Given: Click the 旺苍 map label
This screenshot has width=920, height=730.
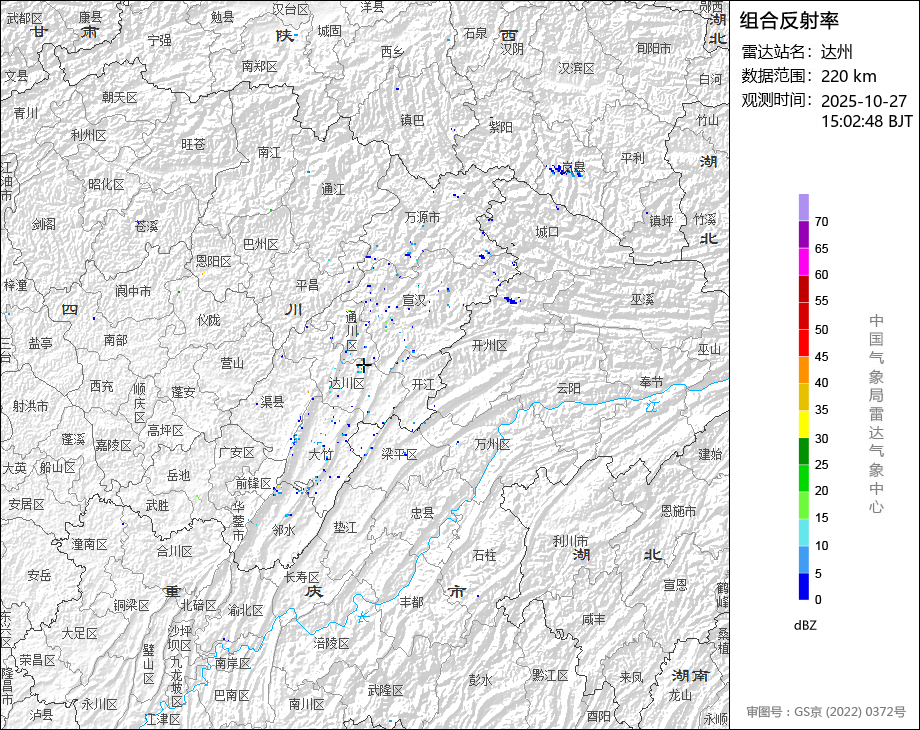Looking at the screenshot, I should coord(193,144).
